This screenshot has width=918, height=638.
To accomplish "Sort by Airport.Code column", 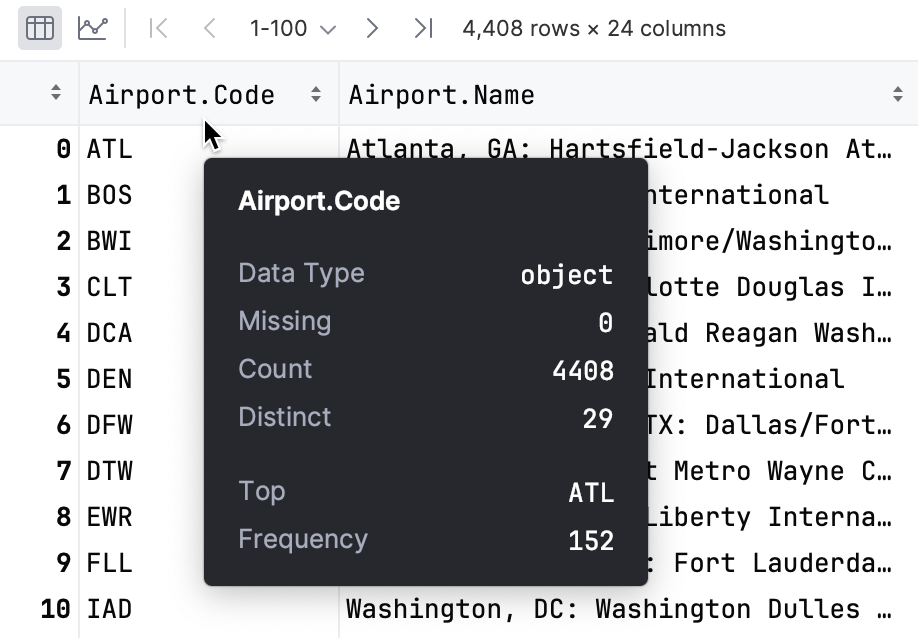I will point(316,94).
